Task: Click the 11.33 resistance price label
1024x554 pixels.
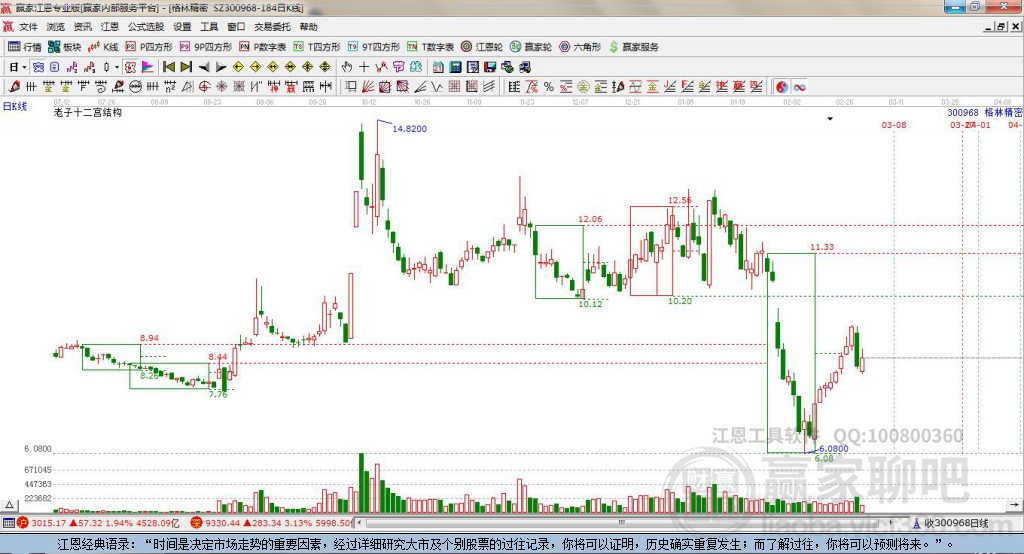Action: tap(822, 246)
